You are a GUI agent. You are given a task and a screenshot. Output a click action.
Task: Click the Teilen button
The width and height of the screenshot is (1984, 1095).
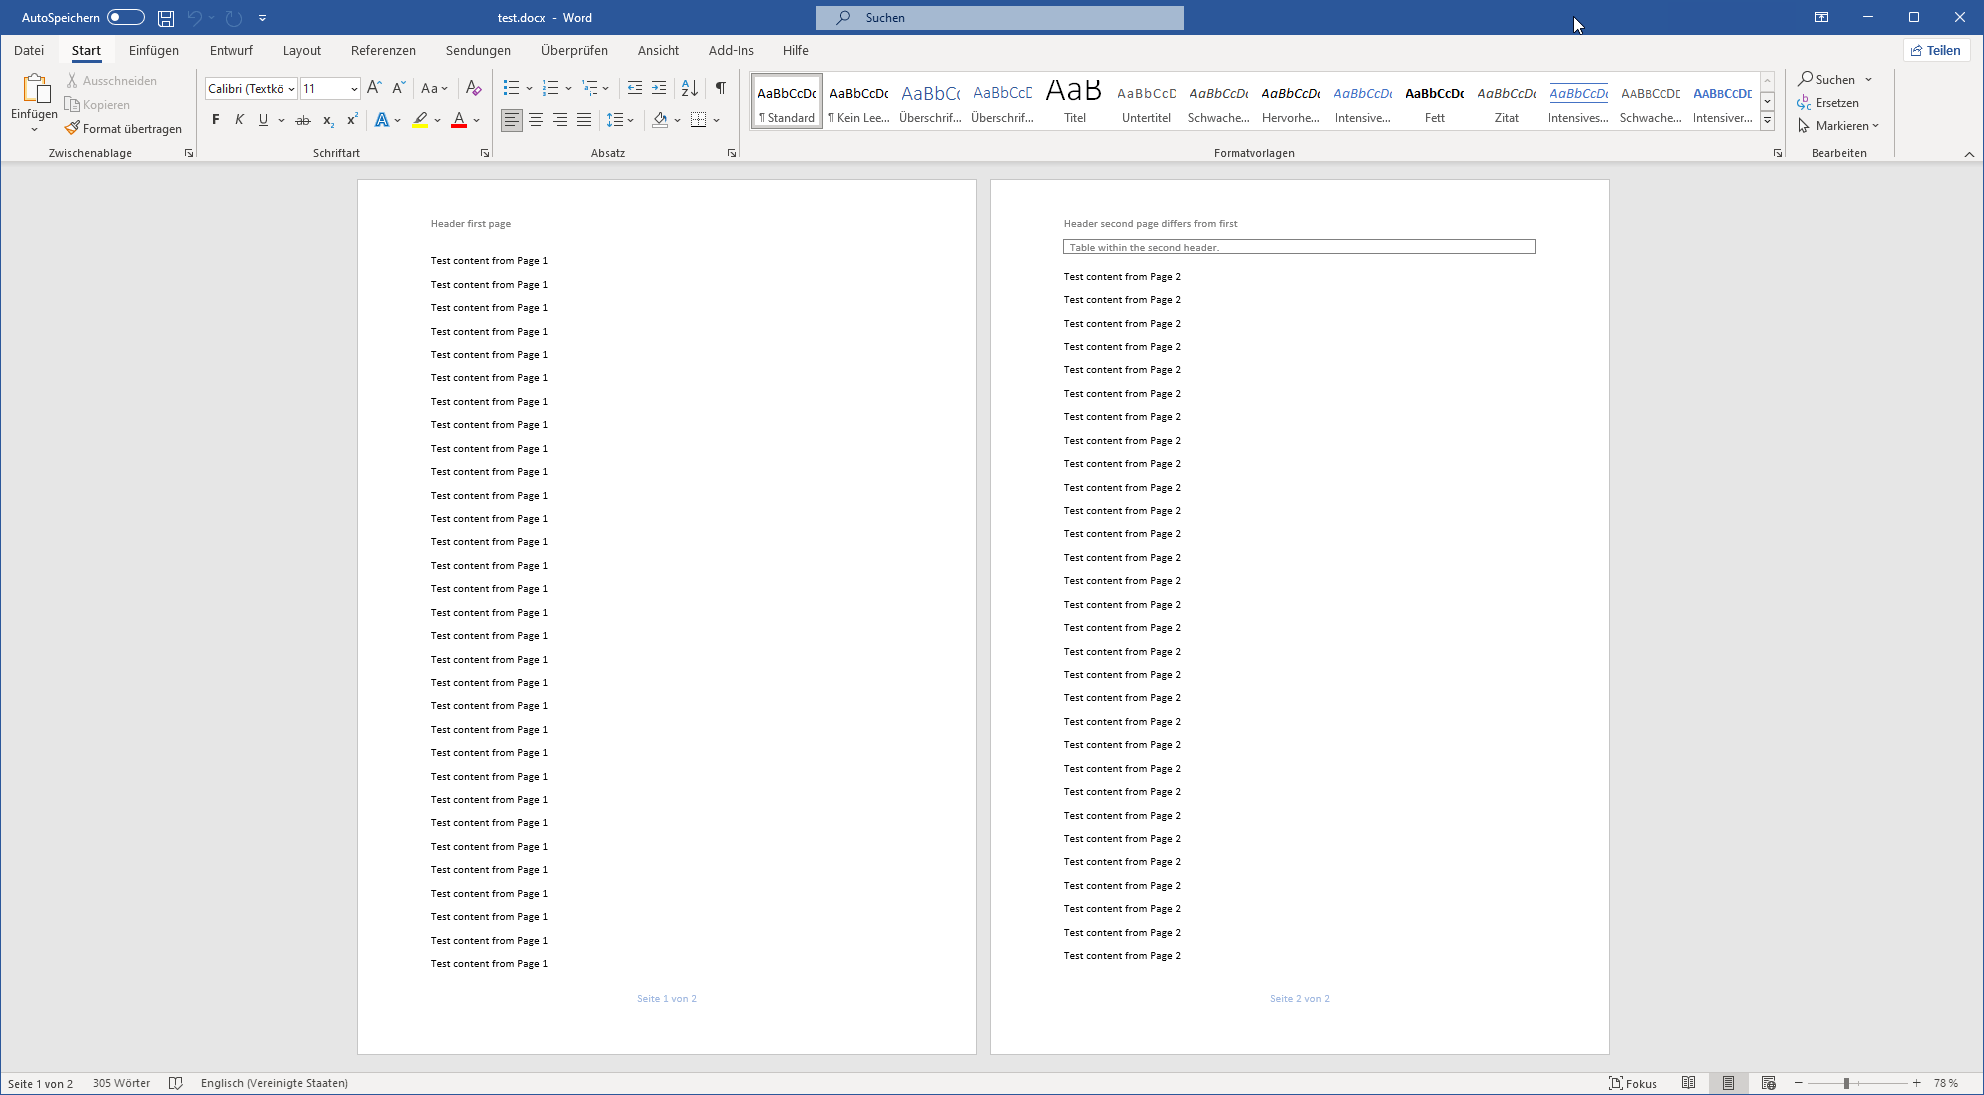(x=1935, y=50)
